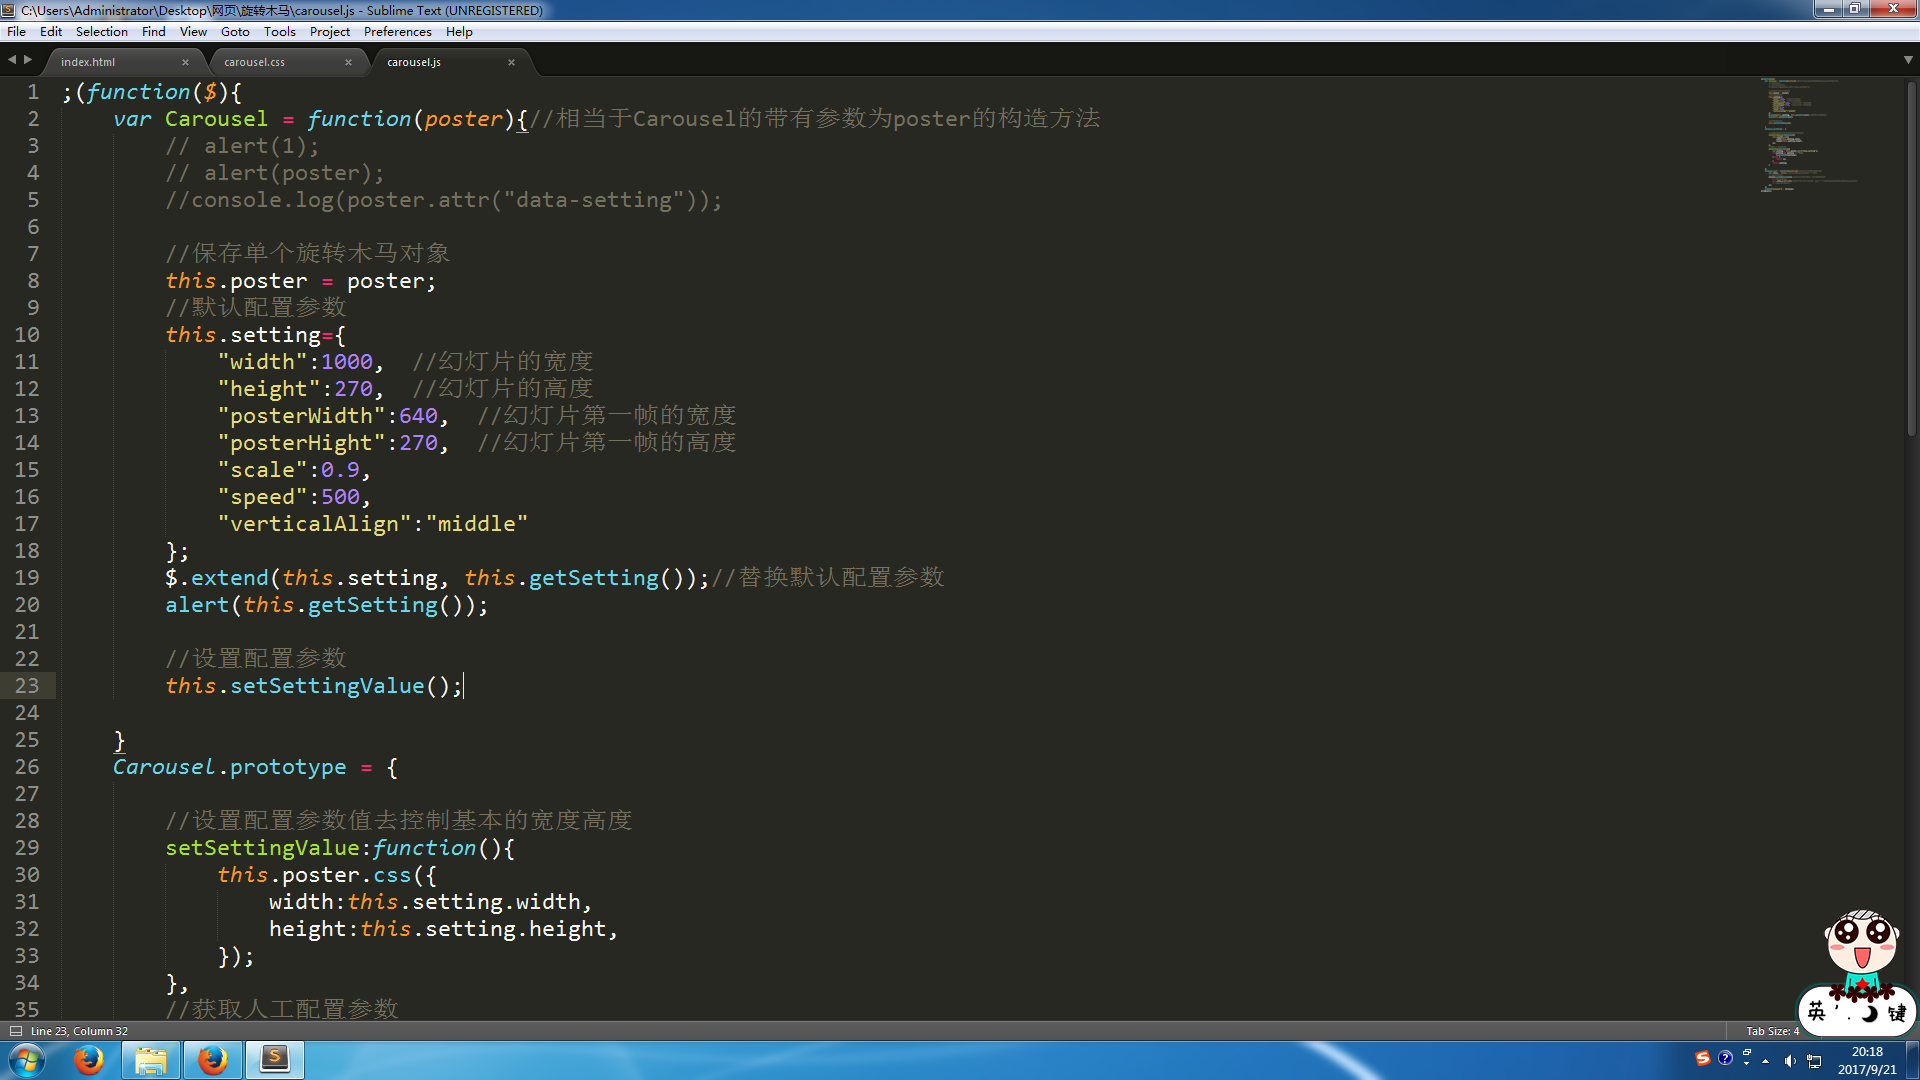The width and height of the screenshot is (1920, 1080).
Task: Toggle the Sogou punctuation mode icon
Action: click(1843, 1014)
